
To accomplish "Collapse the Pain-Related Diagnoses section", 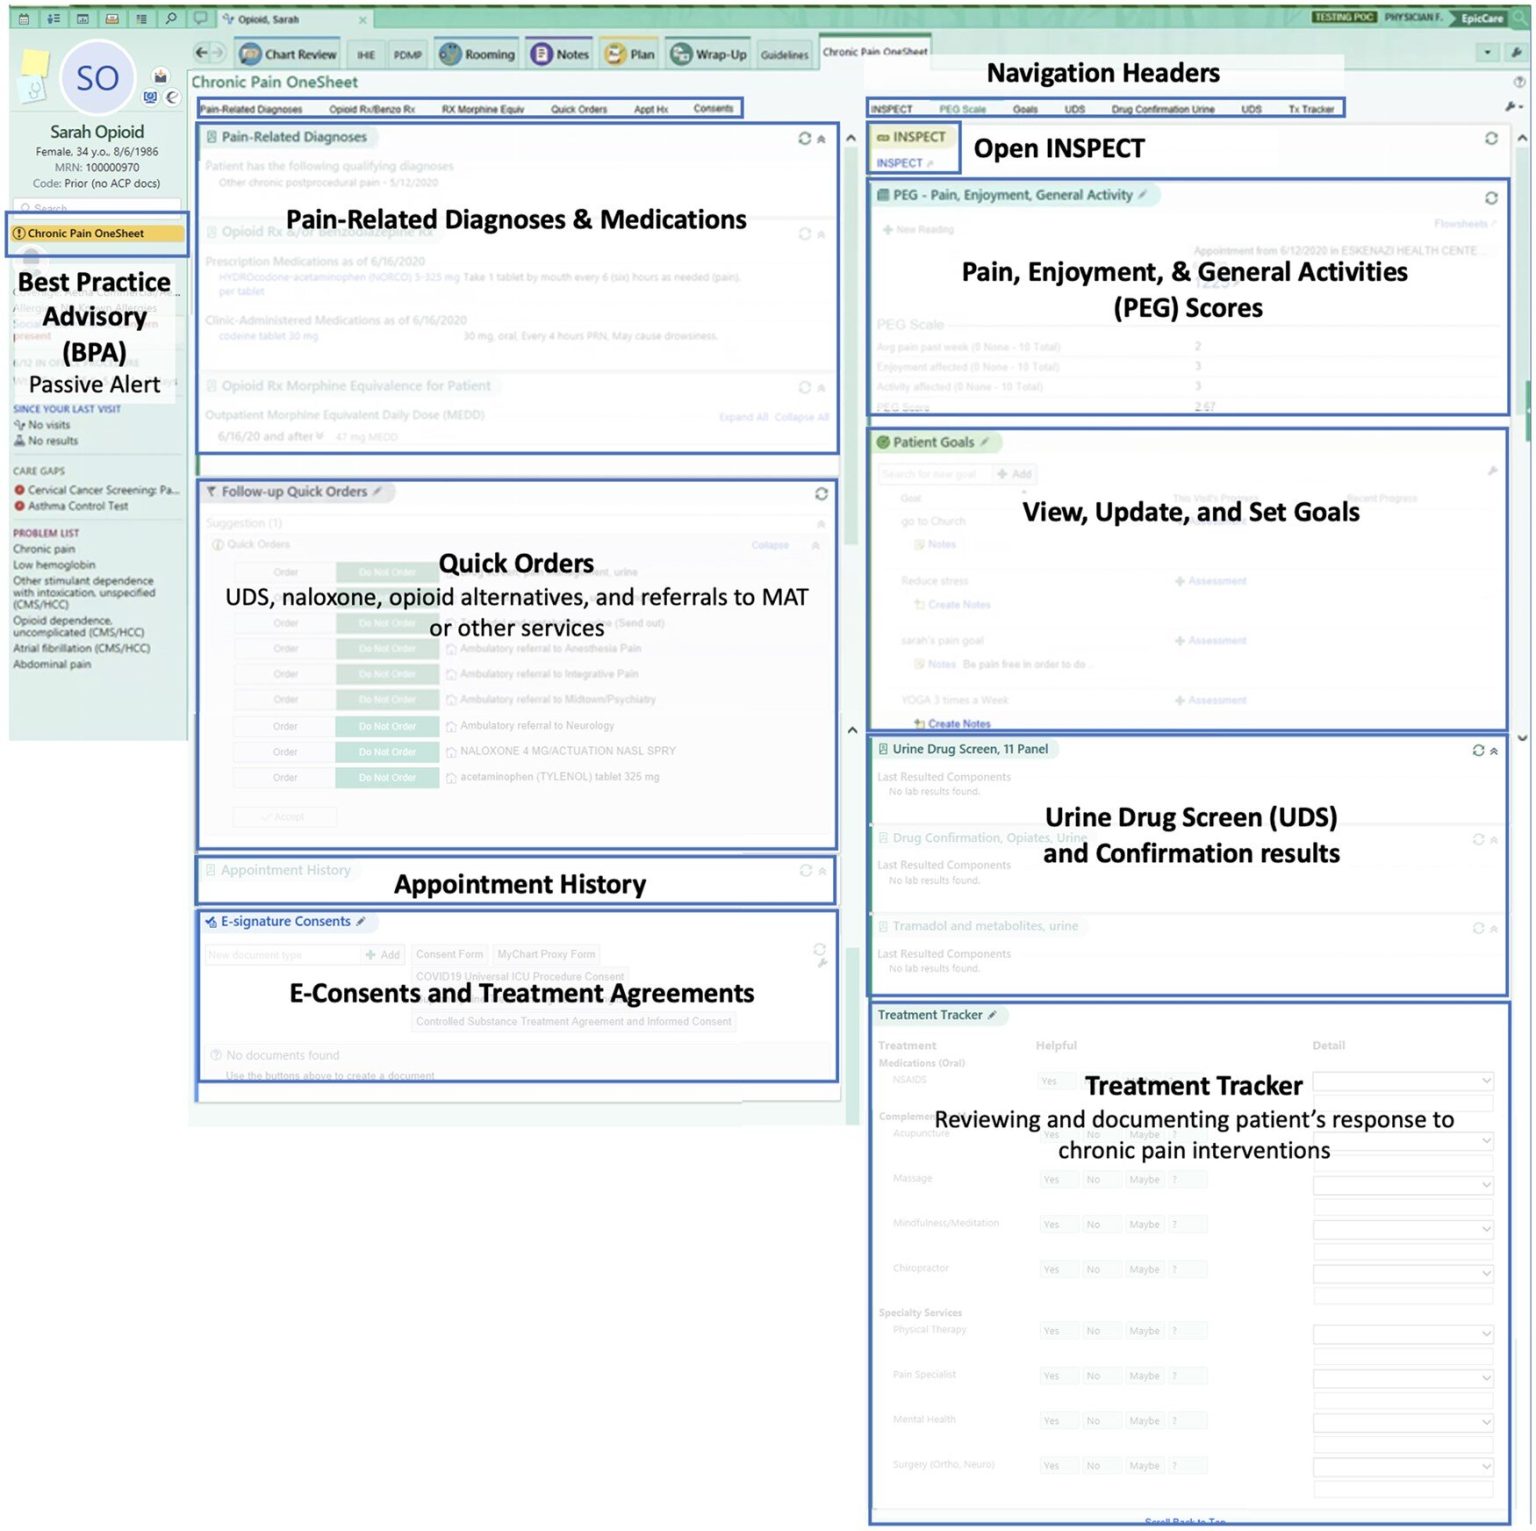I will point(821,139).
